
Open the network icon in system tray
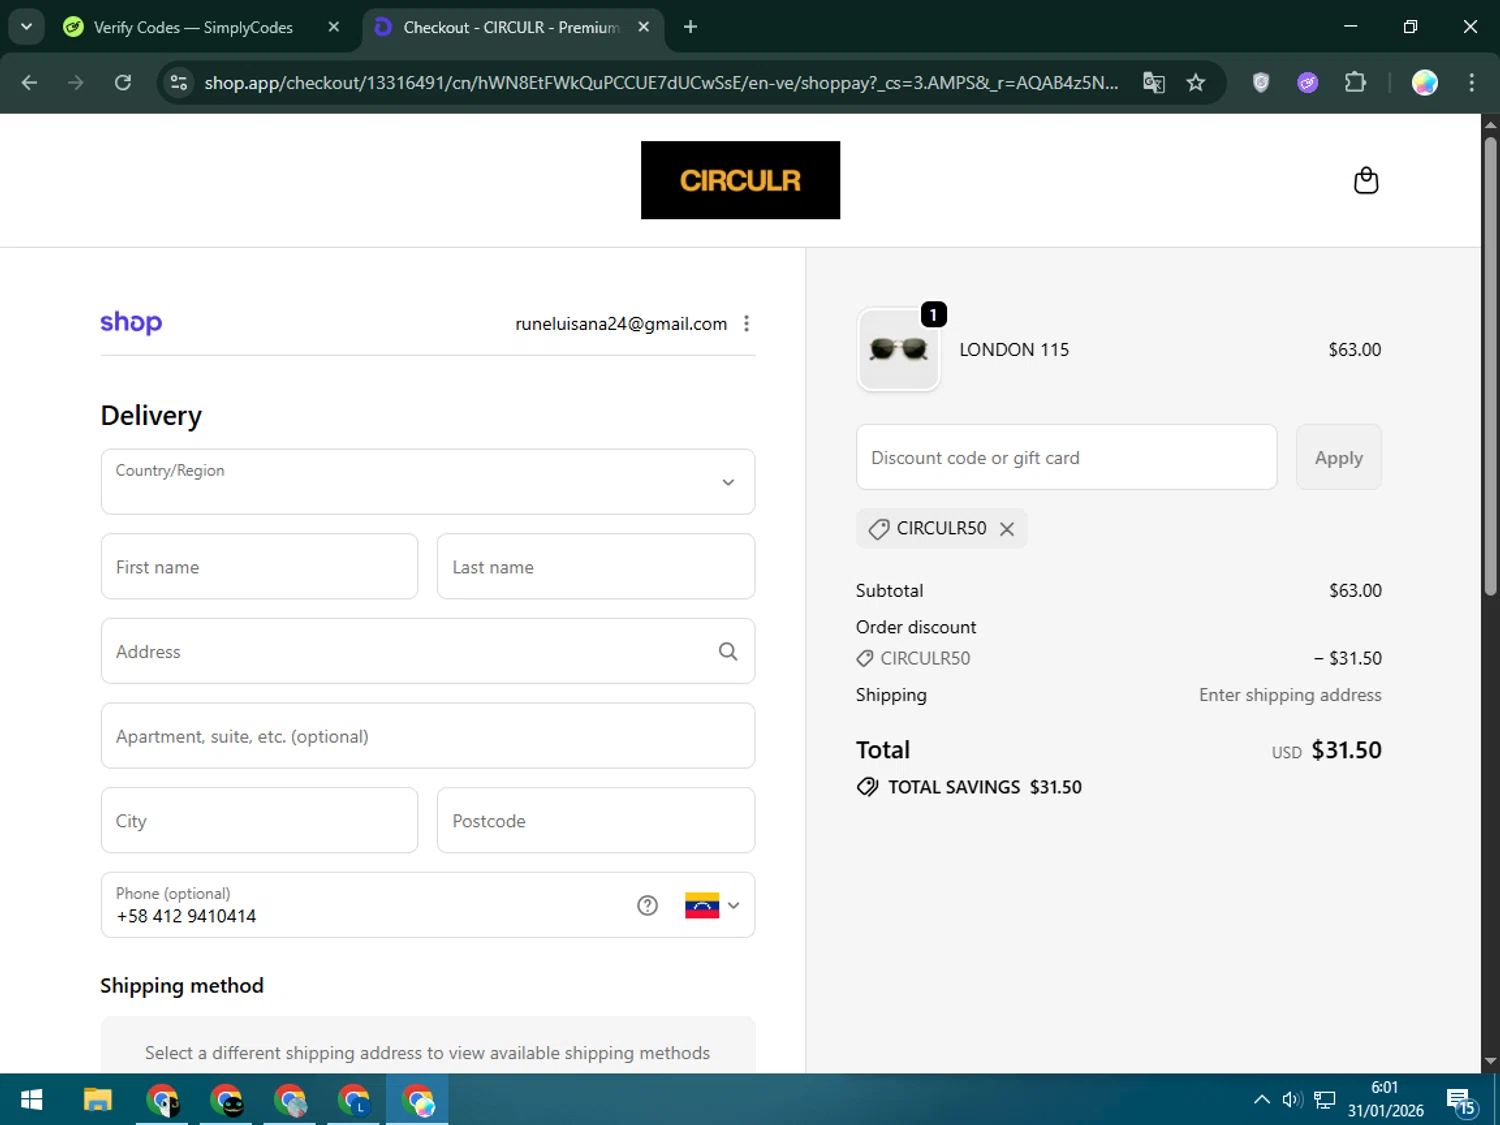(x=1325, y=1100)
